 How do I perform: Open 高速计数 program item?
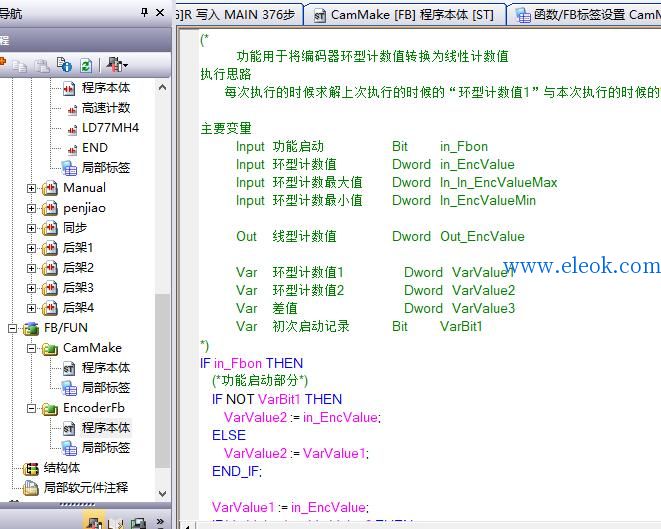pyautogui.click(x=106, y=108)
